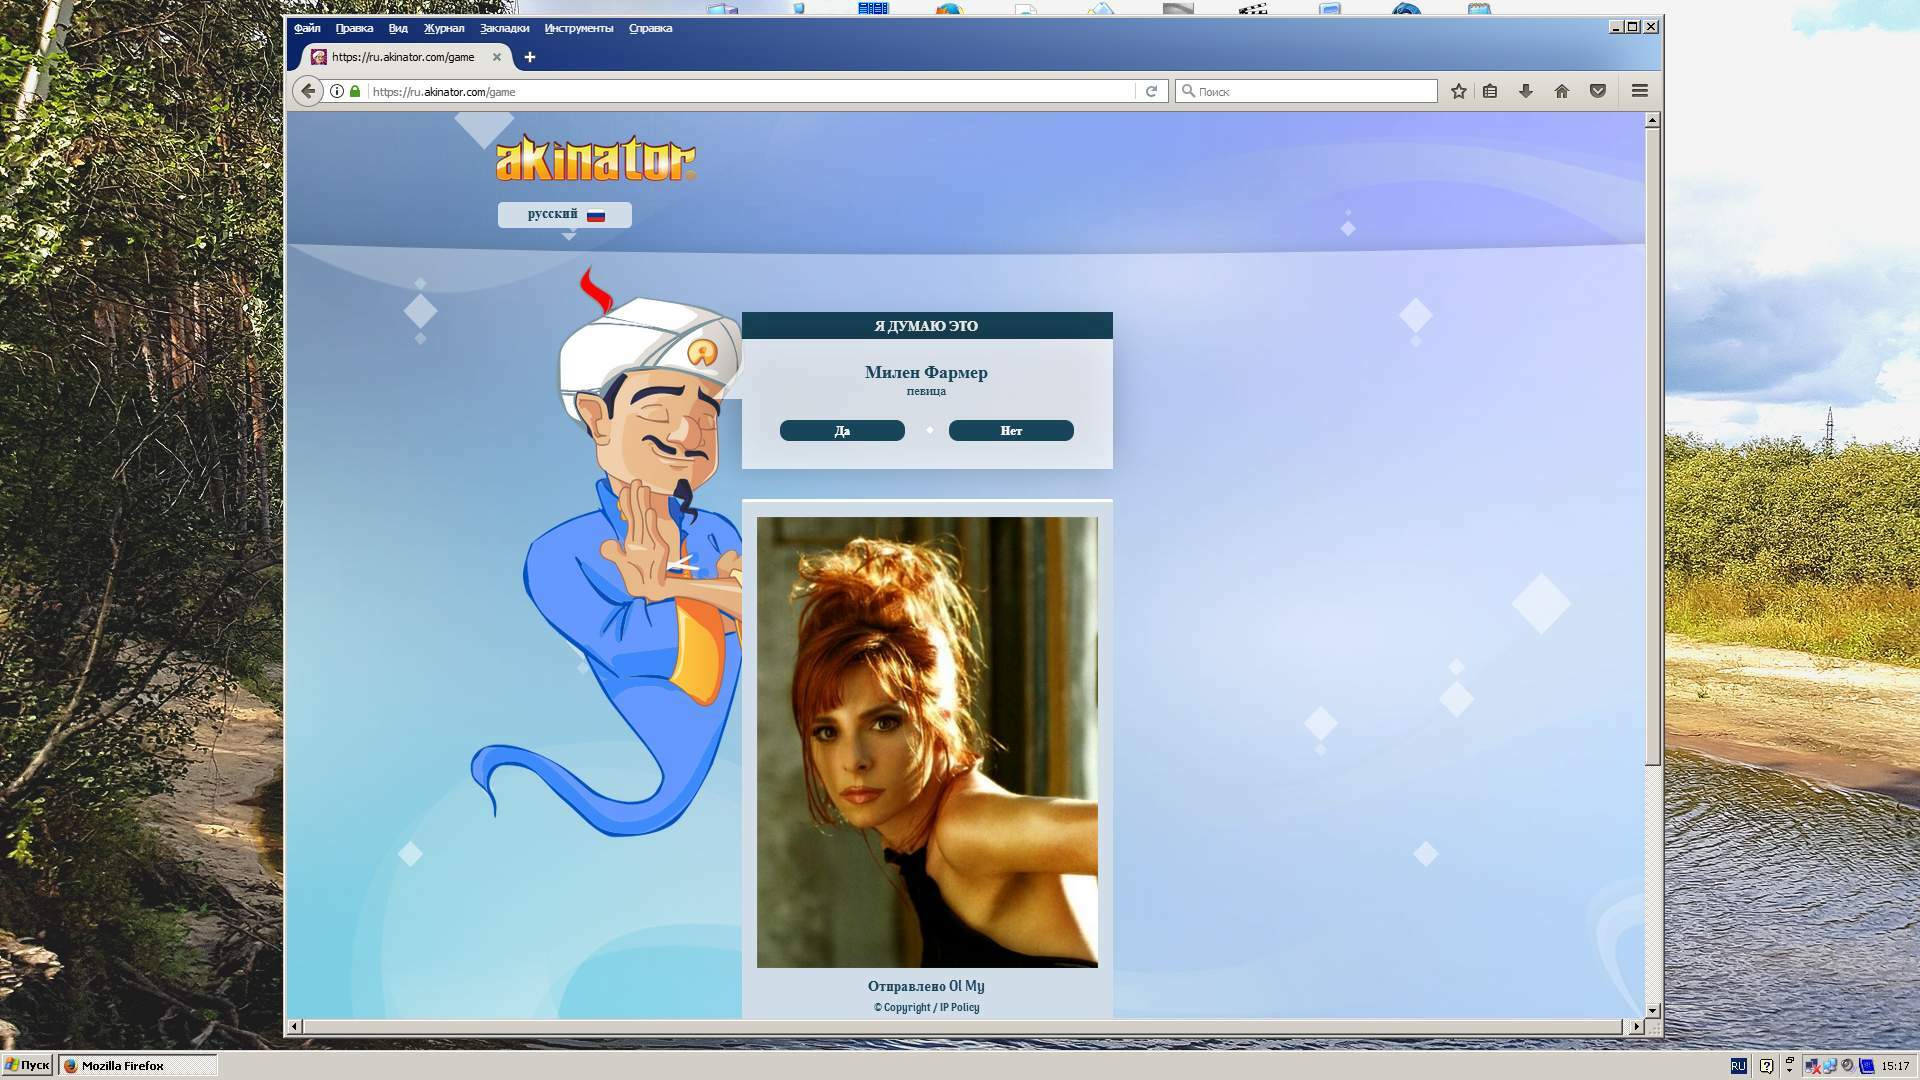Image resolution: width=1920 pixels, height=1080 pixels.
Task: Open the русский language dropdown
Action: pos(565,214)
